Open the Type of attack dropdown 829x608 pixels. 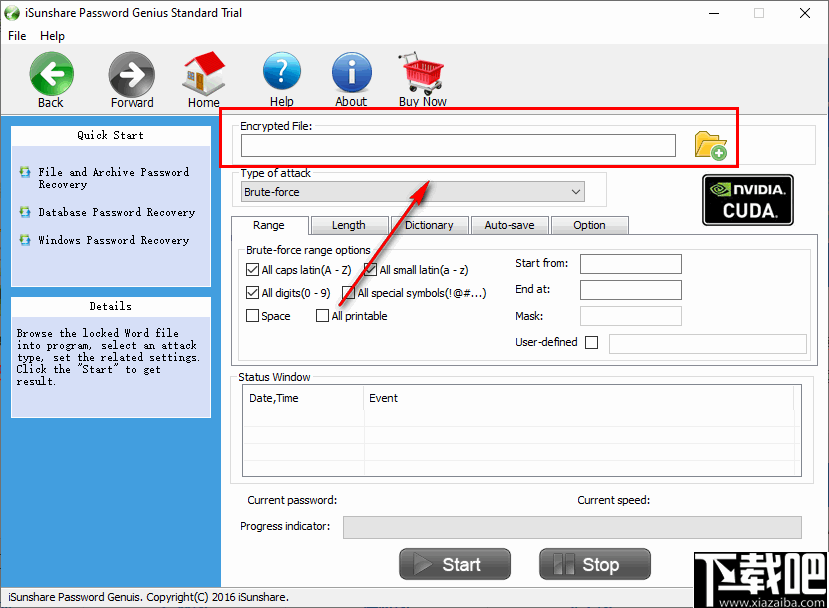pyautogui.click(x=413, y=192)
